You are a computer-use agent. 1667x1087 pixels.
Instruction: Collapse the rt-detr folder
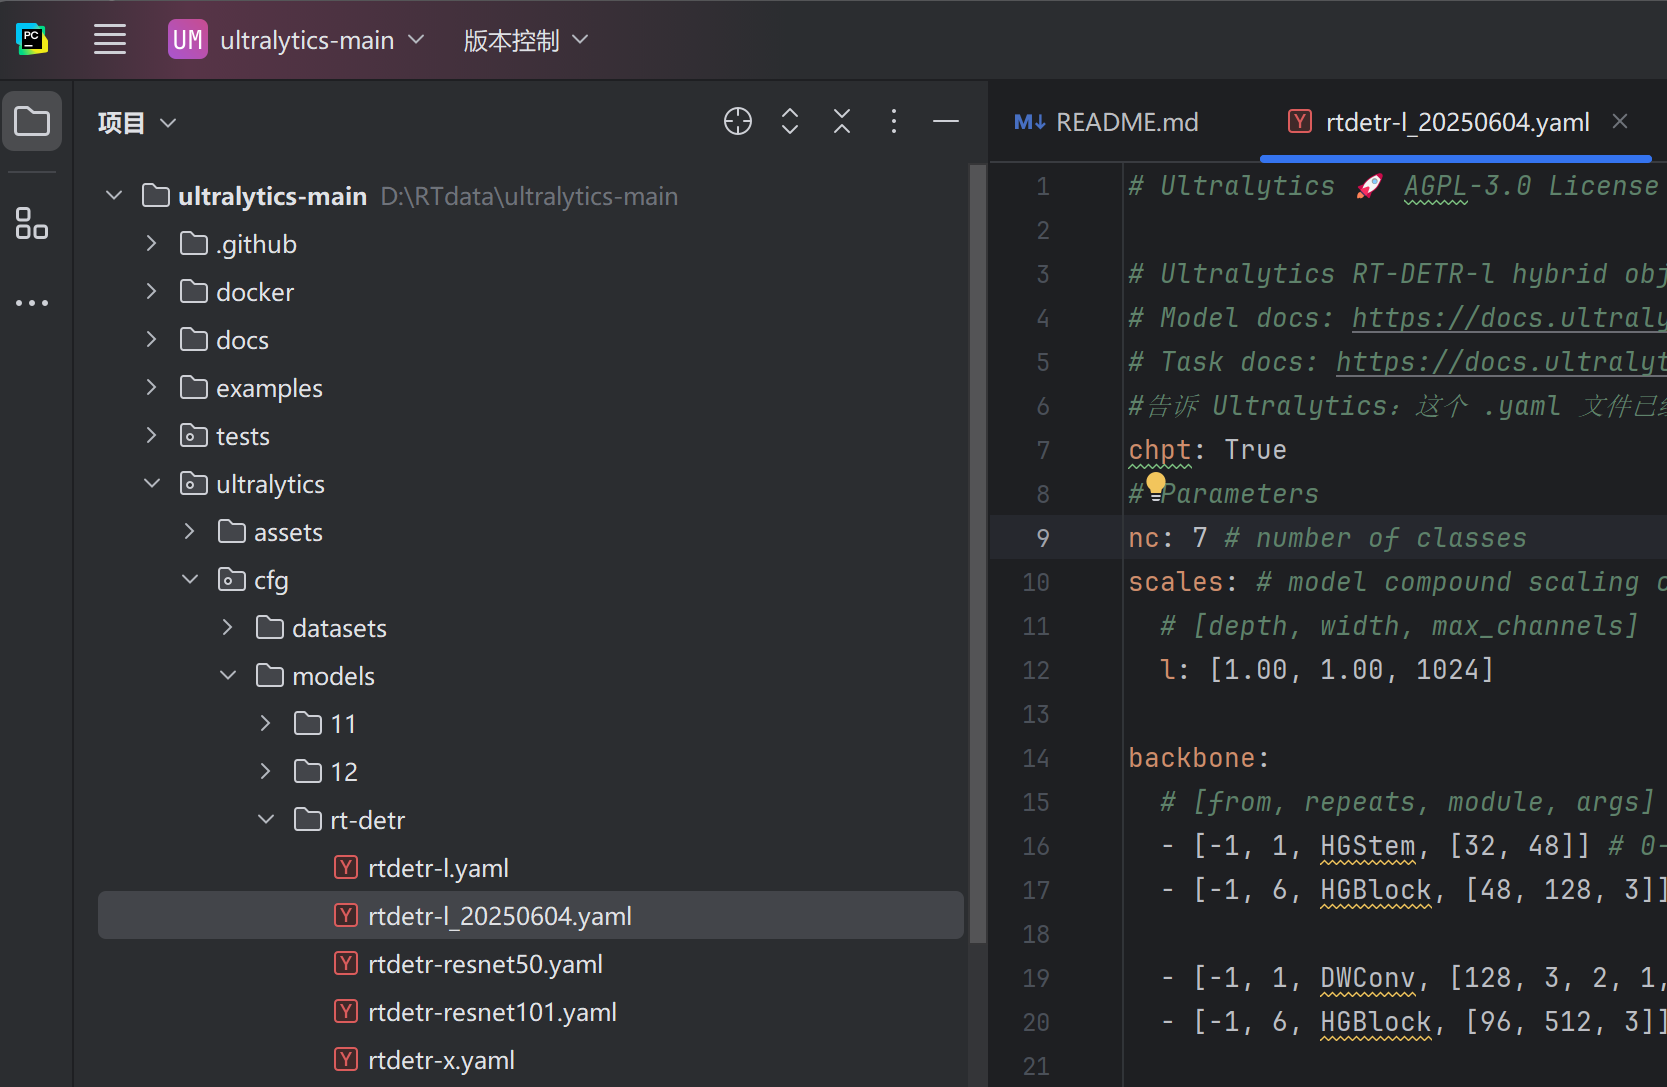266,819
